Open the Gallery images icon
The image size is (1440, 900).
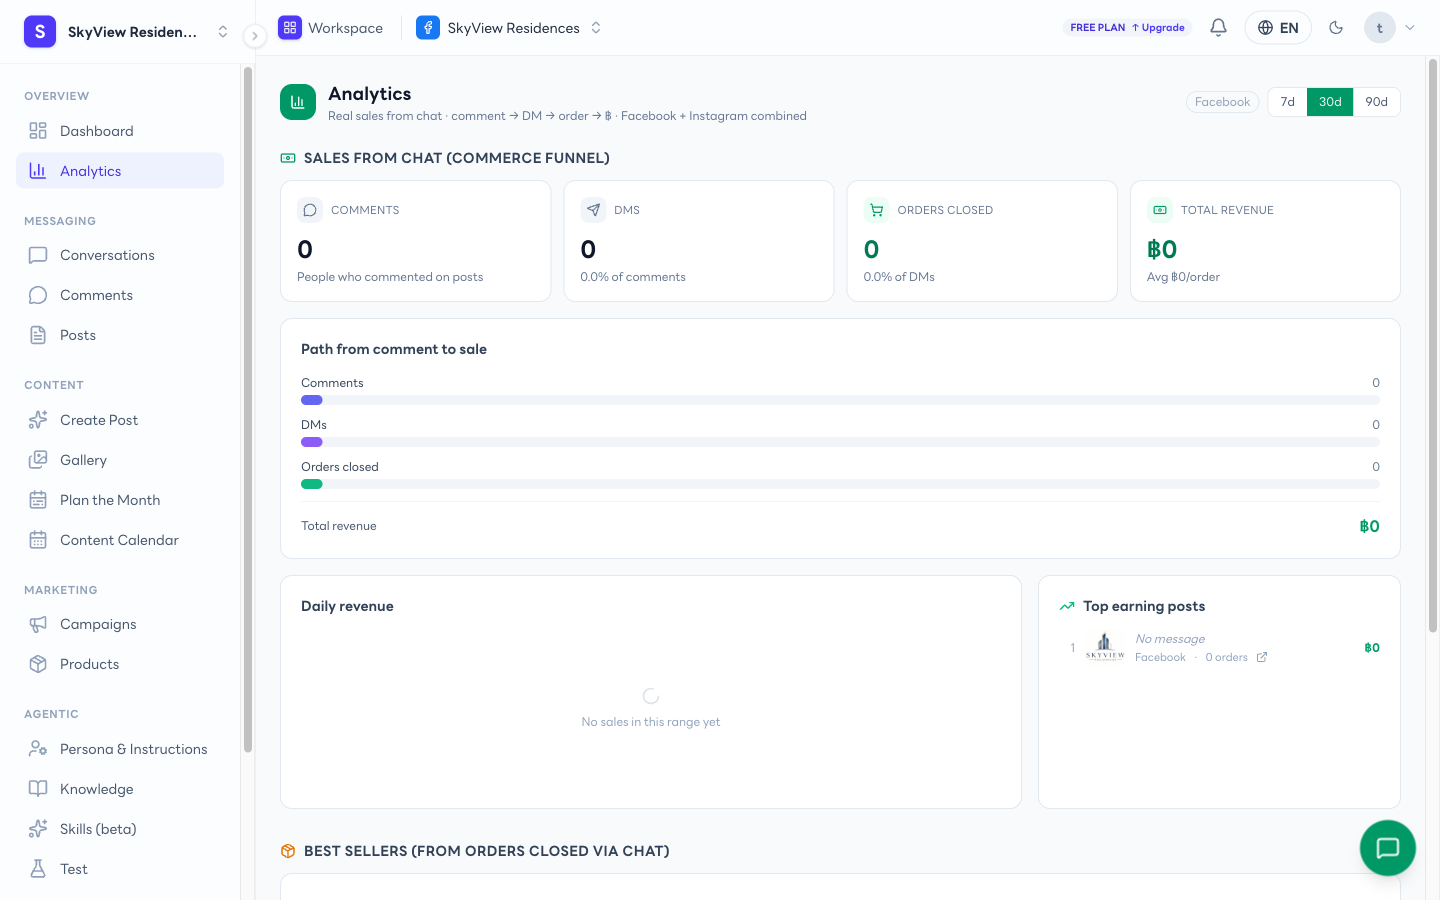(x=38, y=460)
